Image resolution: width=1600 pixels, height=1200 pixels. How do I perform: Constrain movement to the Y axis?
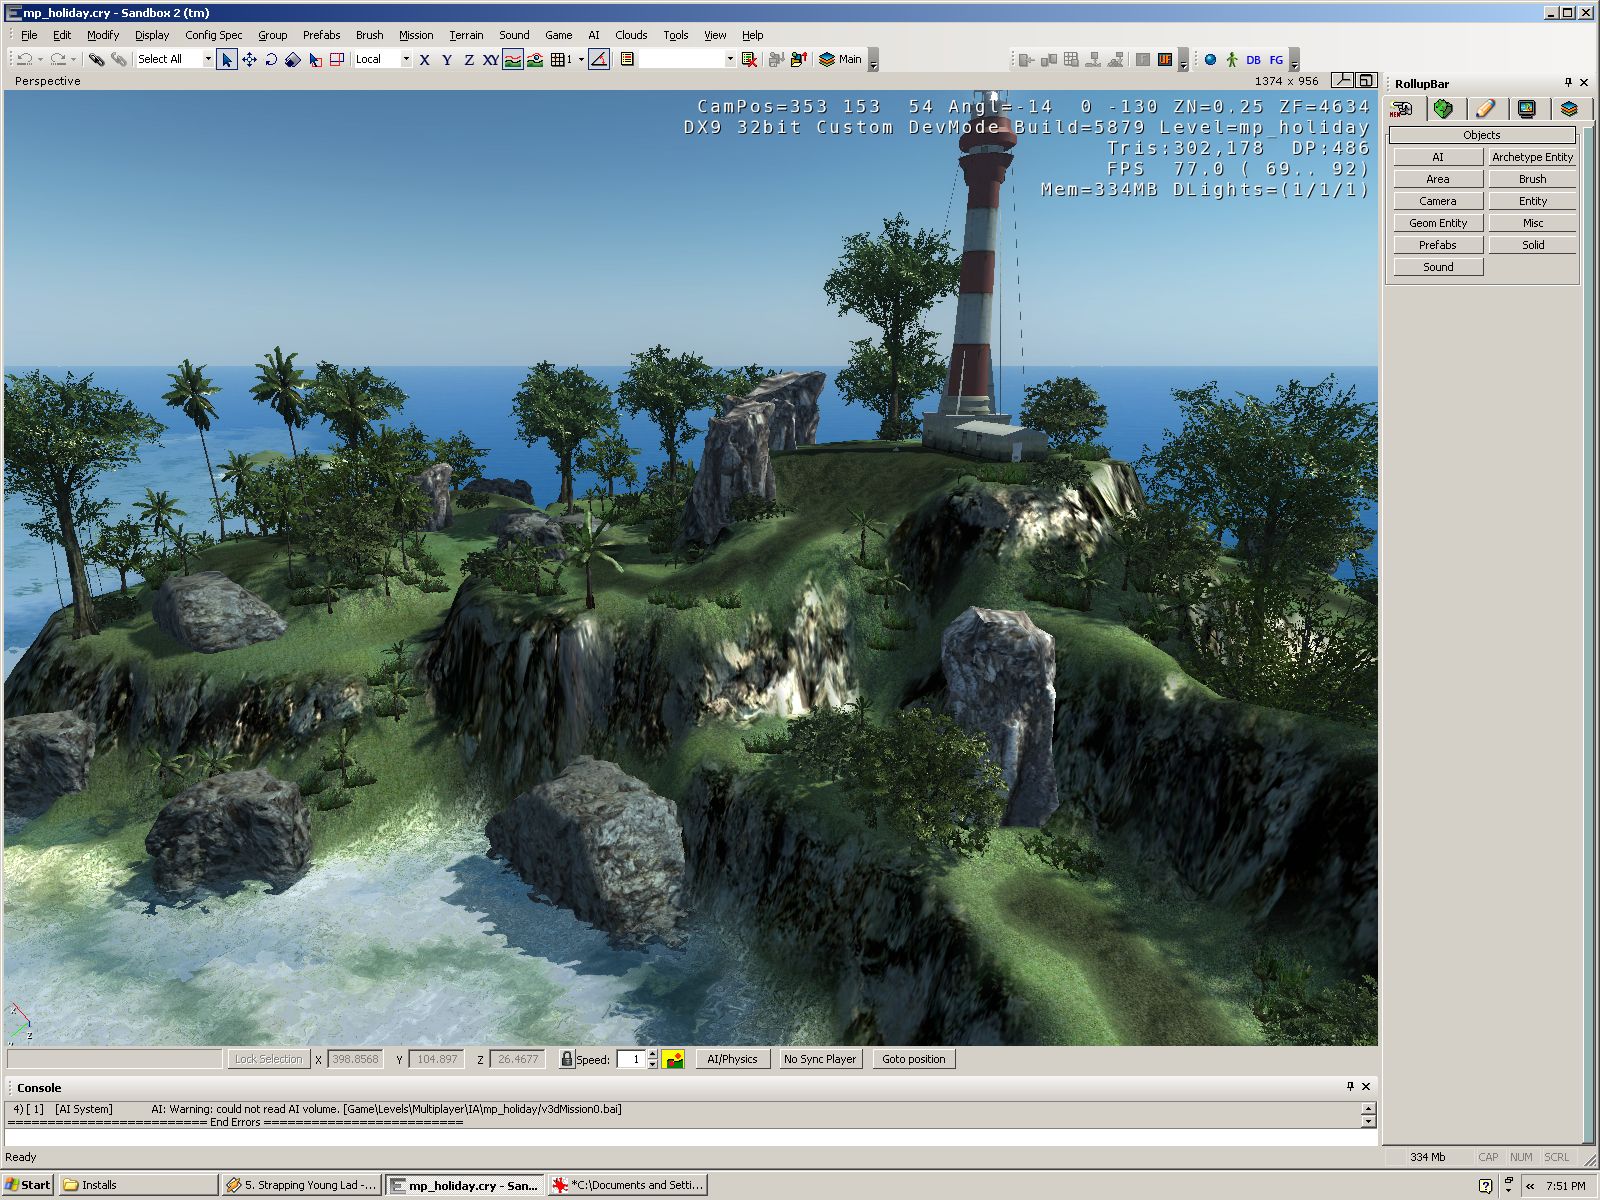447,59
